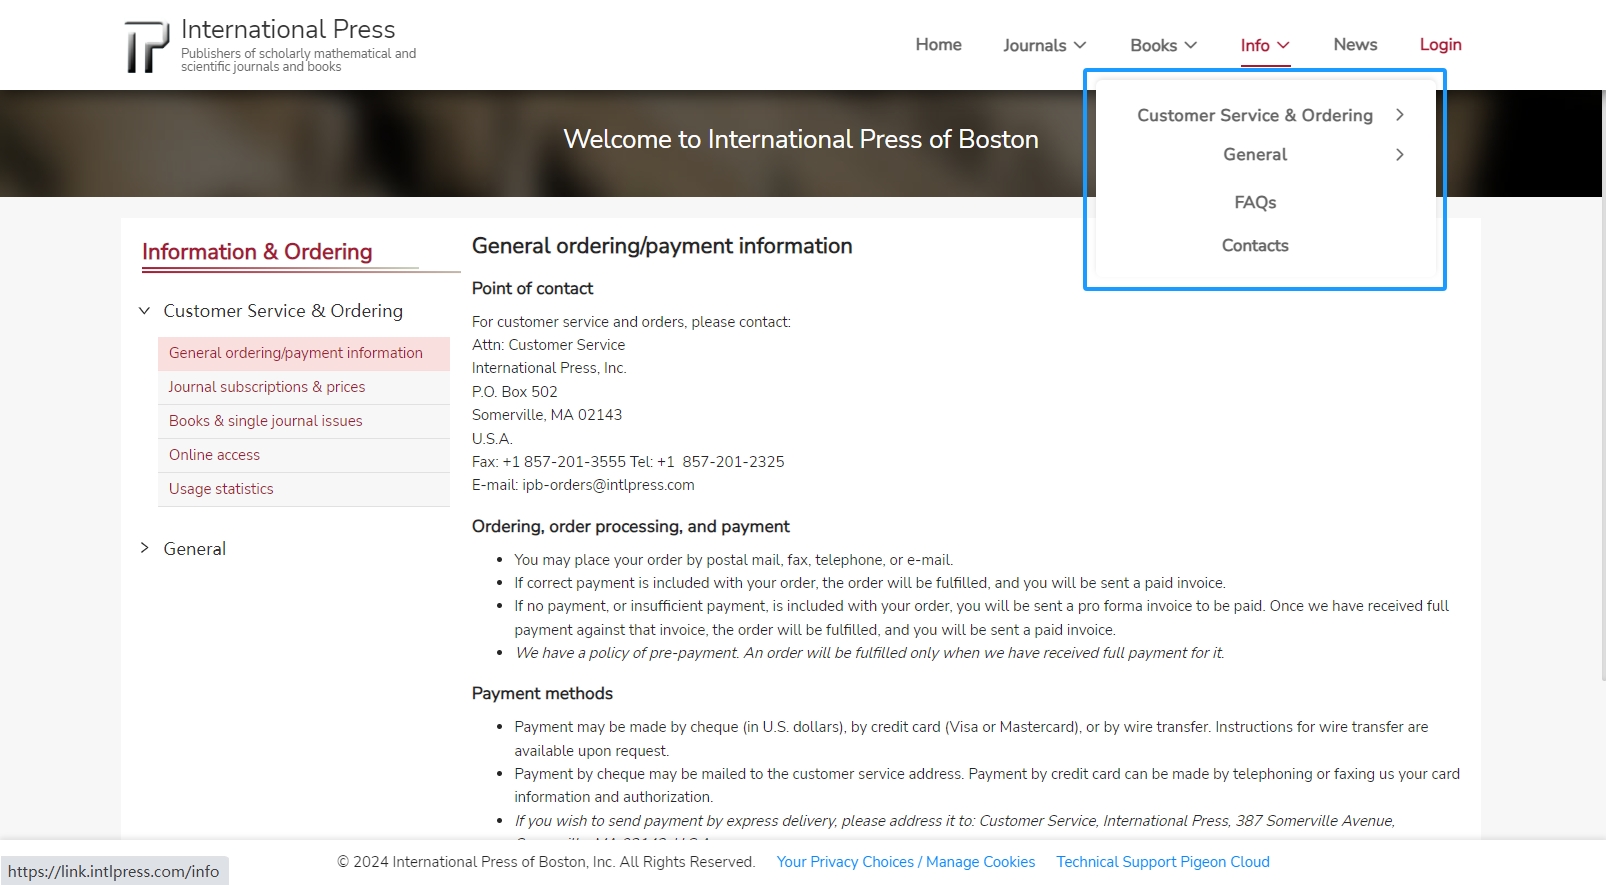
Task: Open General submenu in Info dropdown
Action: coord(1255,154)
